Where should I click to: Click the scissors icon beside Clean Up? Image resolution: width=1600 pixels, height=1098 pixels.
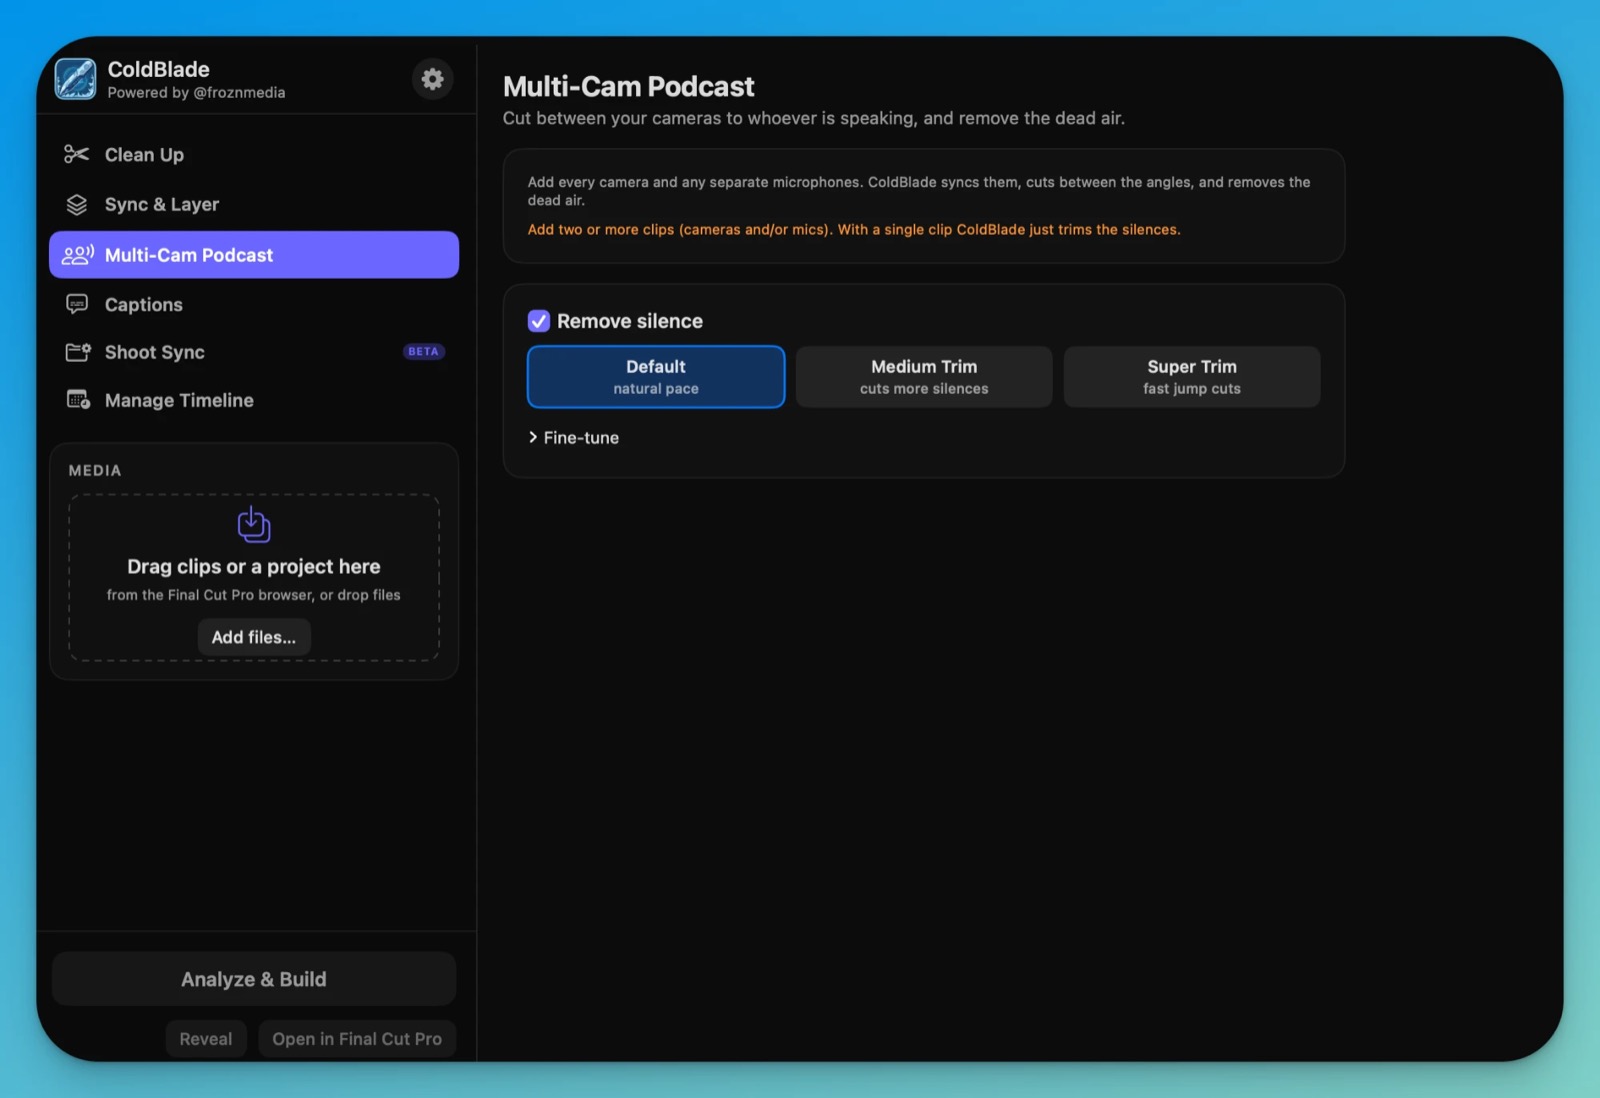tap(77, 154)
